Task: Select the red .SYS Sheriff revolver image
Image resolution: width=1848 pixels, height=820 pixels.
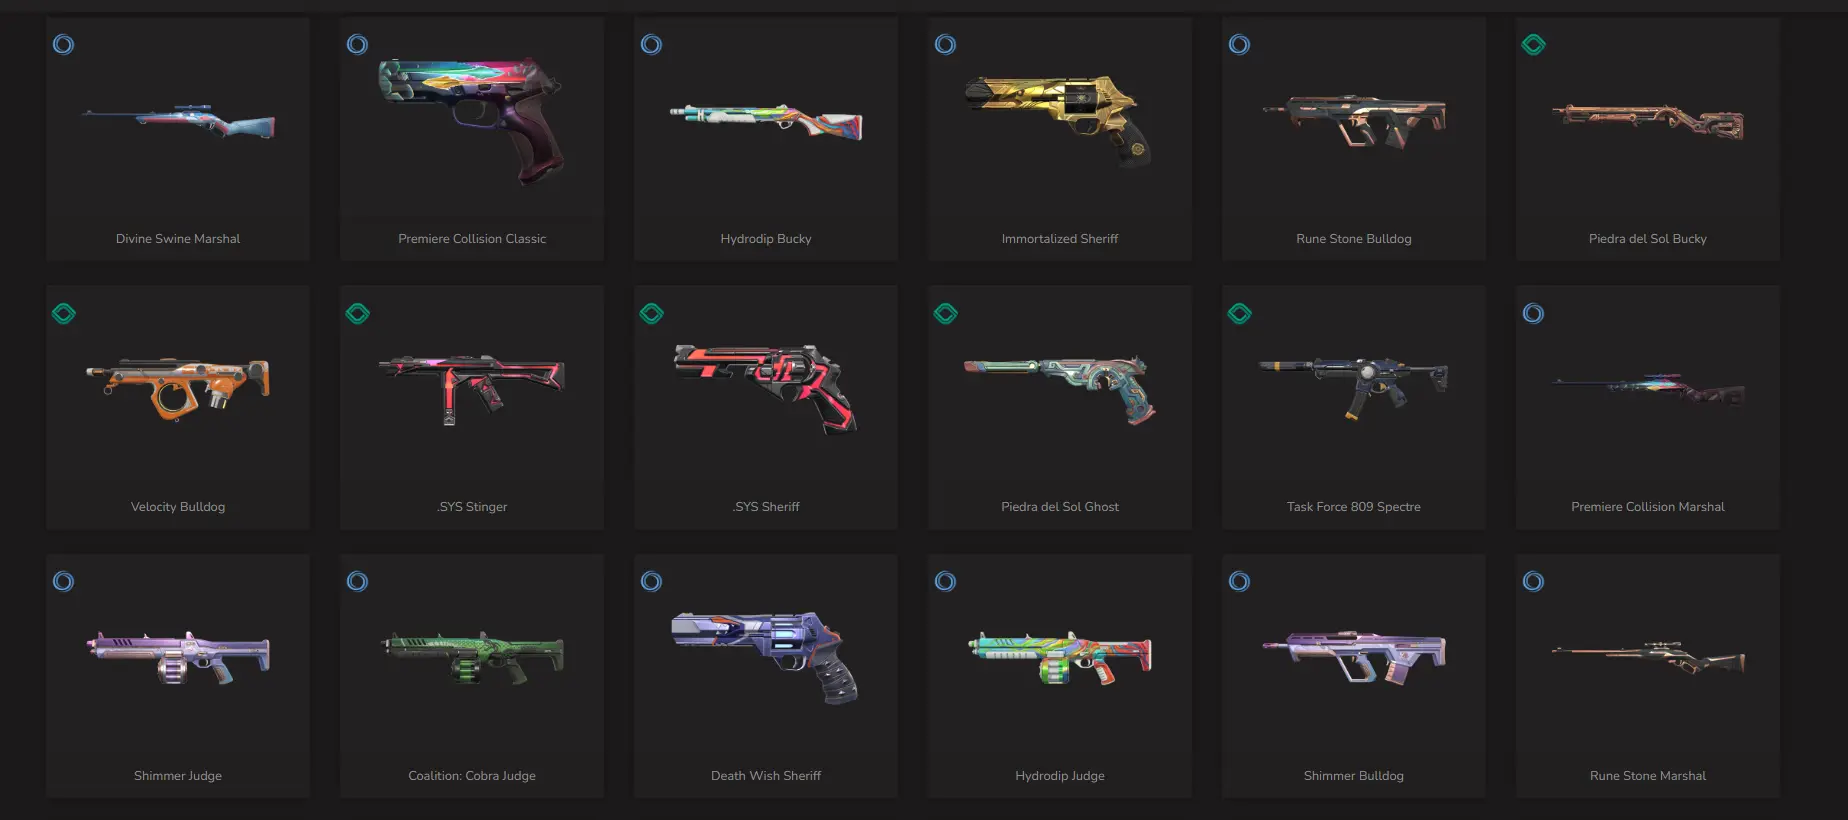Action: pos(766,389)
